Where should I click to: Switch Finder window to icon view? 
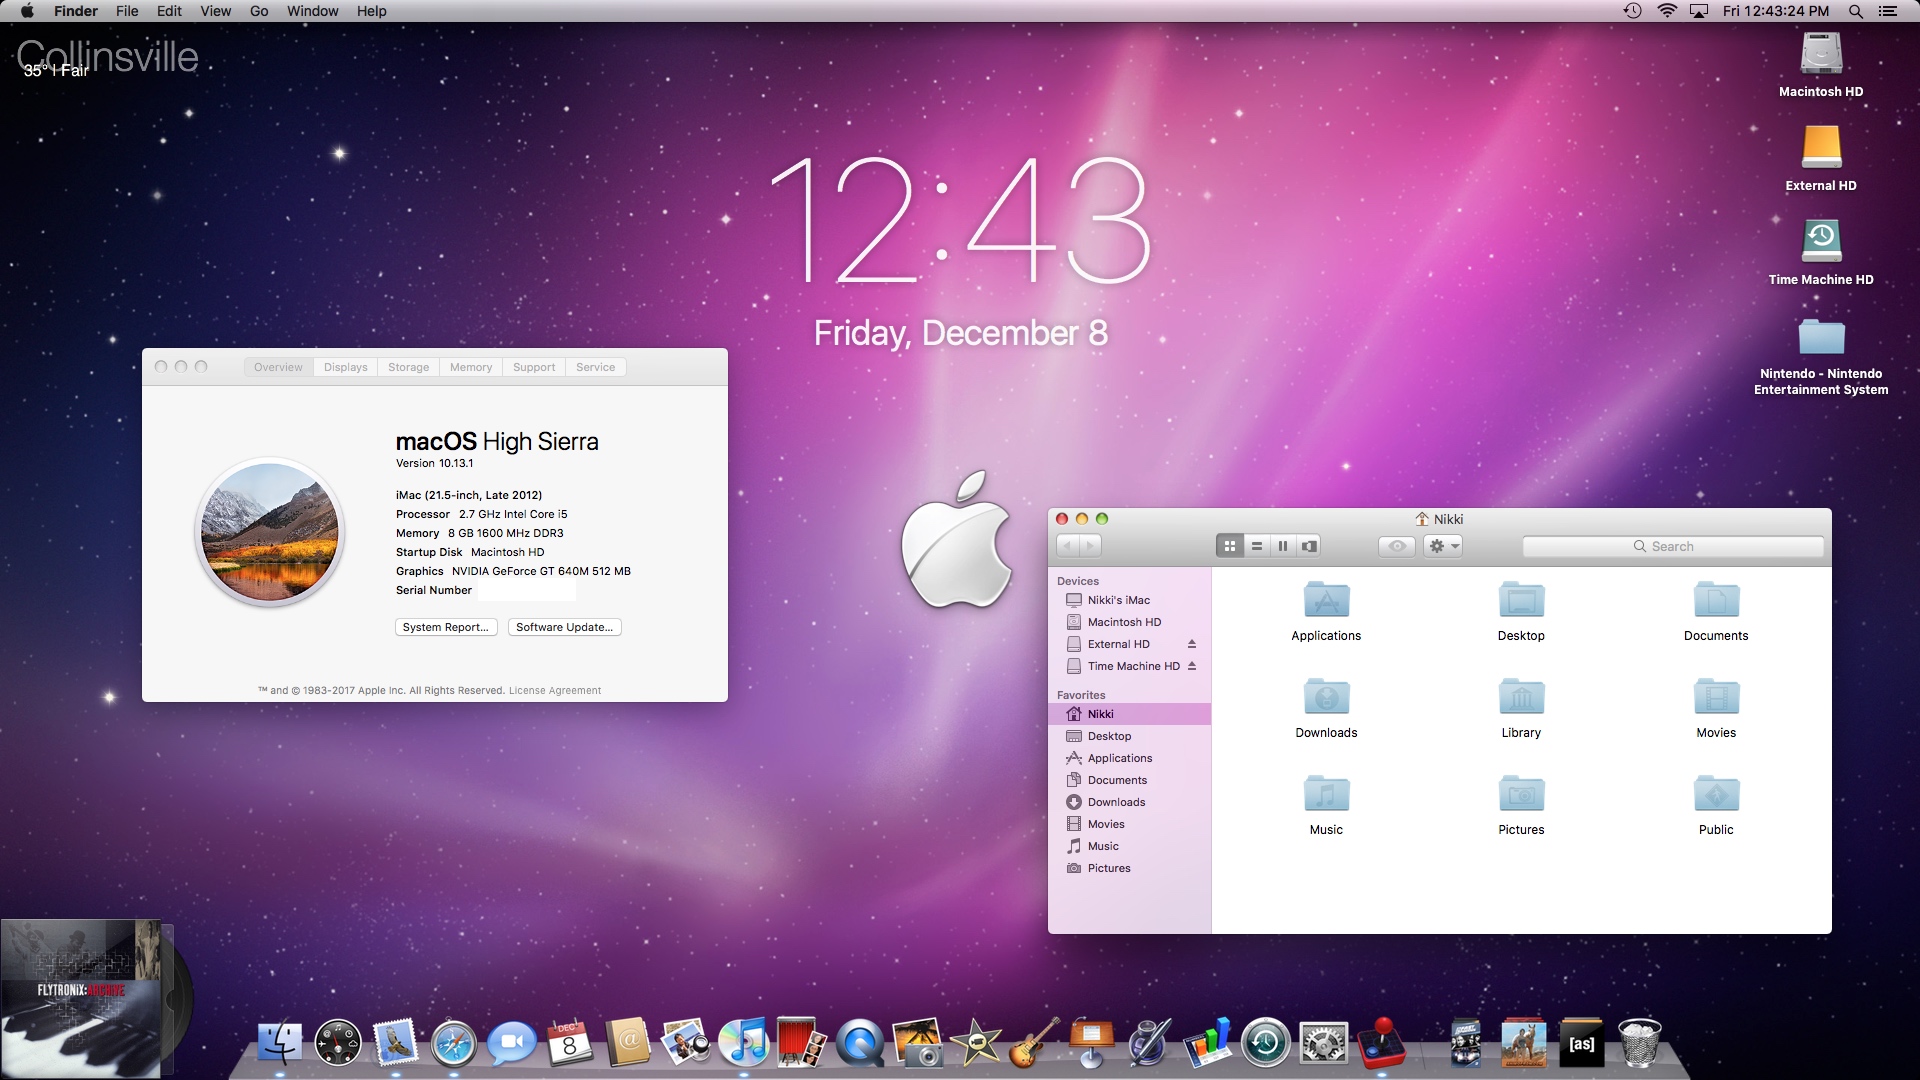(x=1230, y=546)
